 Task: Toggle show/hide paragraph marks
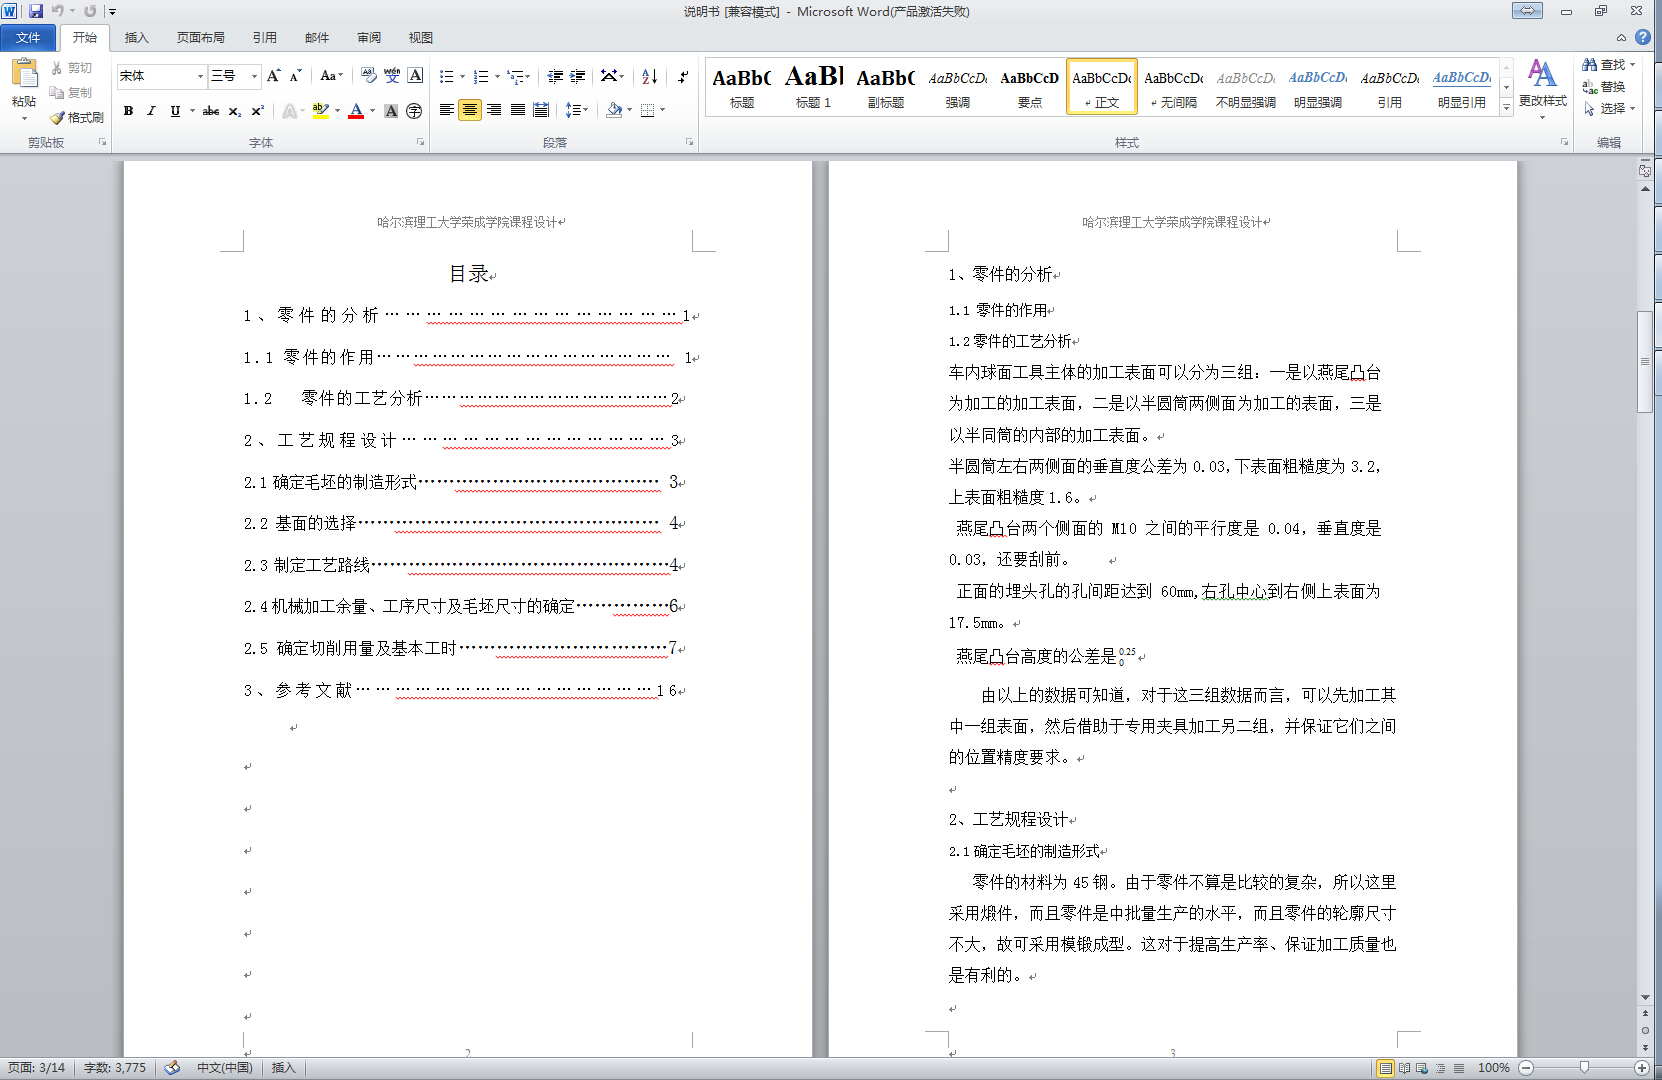tap(682, 76)
